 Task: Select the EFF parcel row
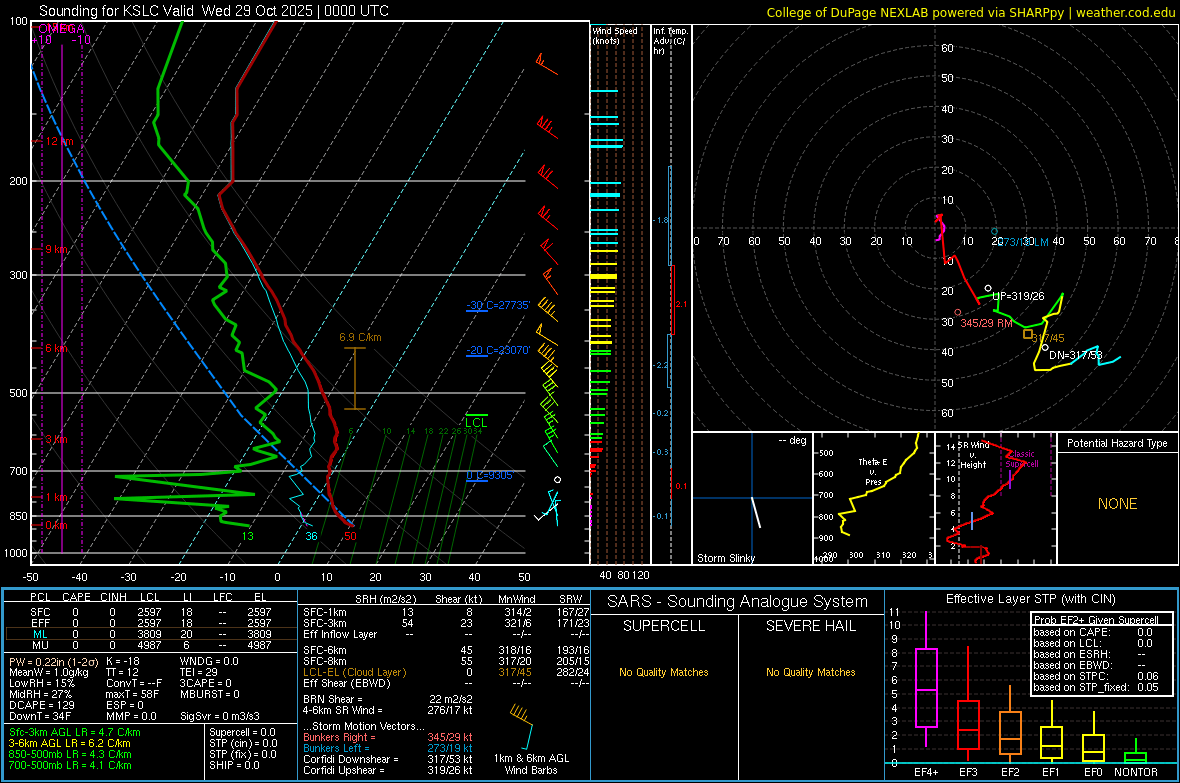[150, 623]
